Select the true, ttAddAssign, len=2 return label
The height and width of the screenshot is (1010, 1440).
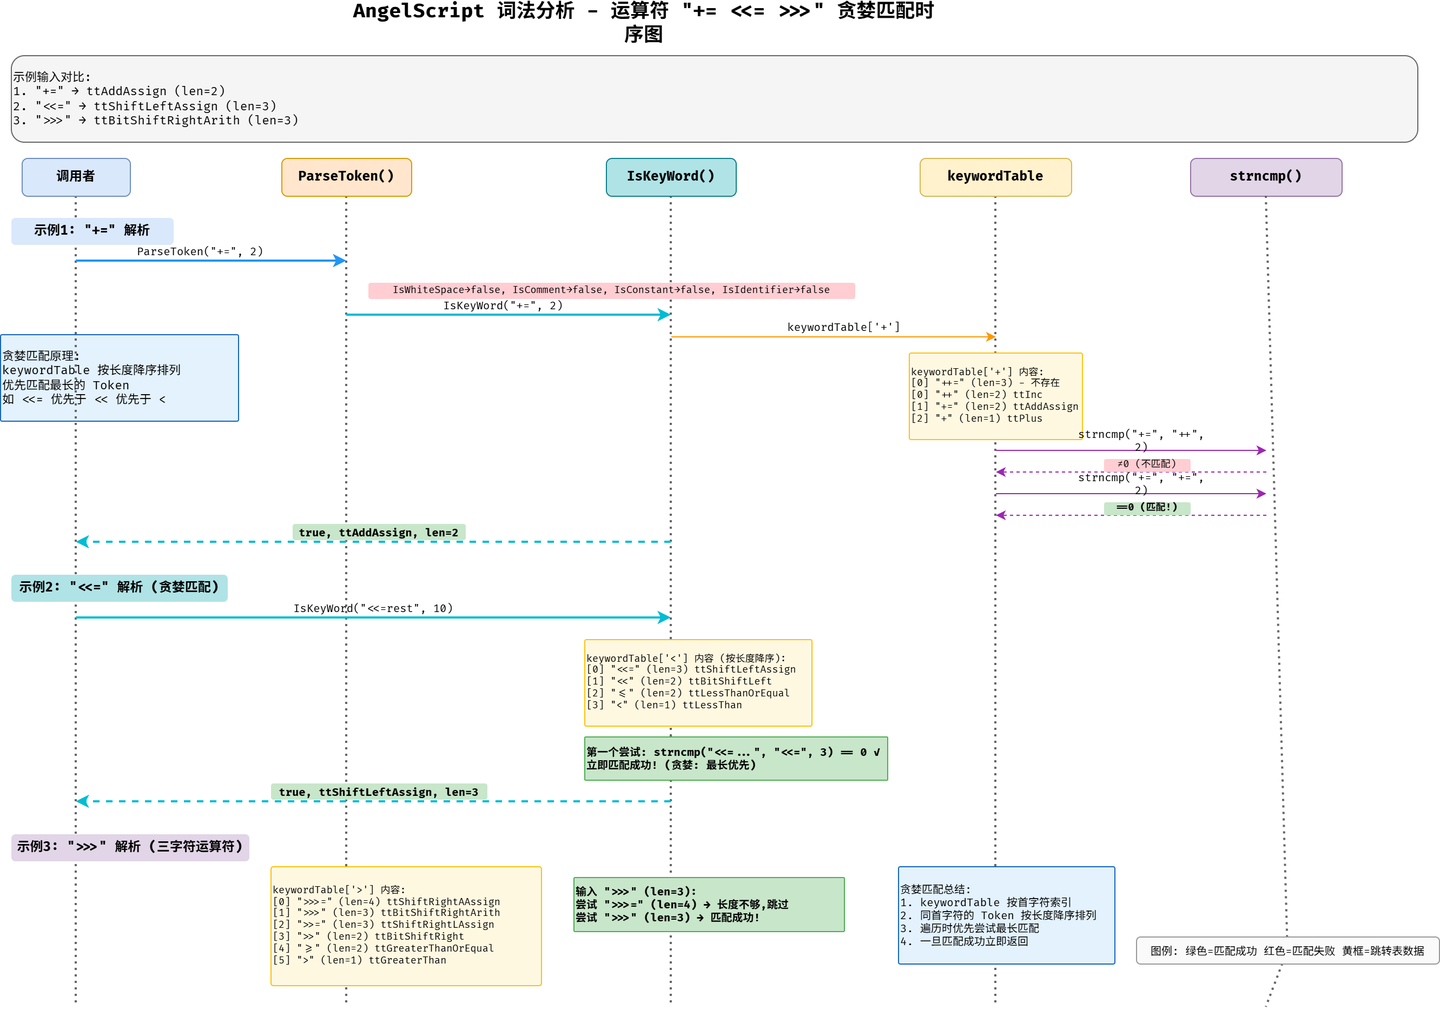(379, 533)
